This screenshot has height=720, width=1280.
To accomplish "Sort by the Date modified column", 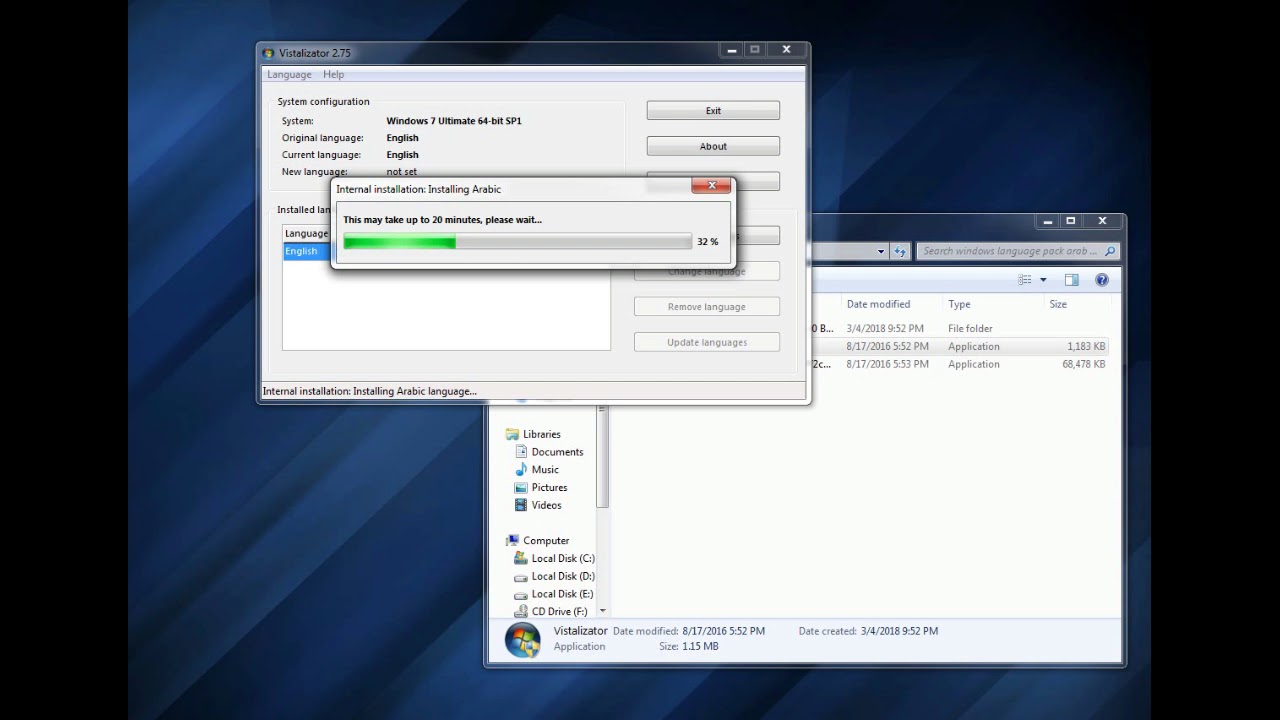I will tap(878, 304).
